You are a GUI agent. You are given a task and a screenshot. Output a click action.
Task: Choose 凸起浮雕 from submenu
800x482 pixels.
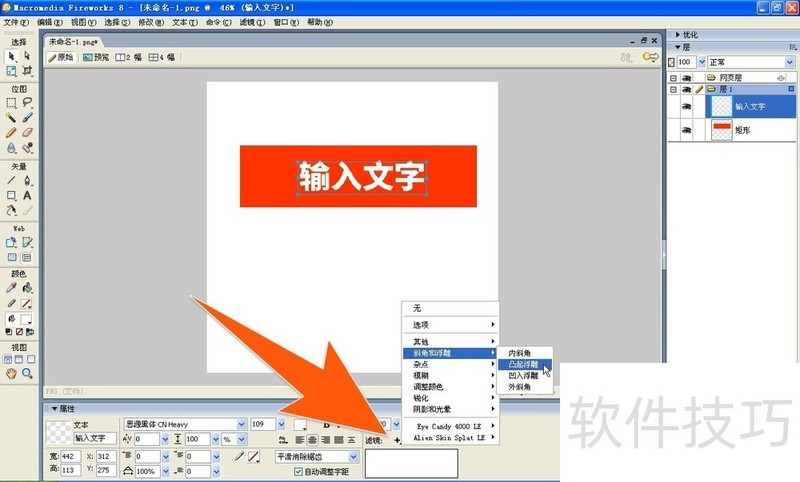525,364
